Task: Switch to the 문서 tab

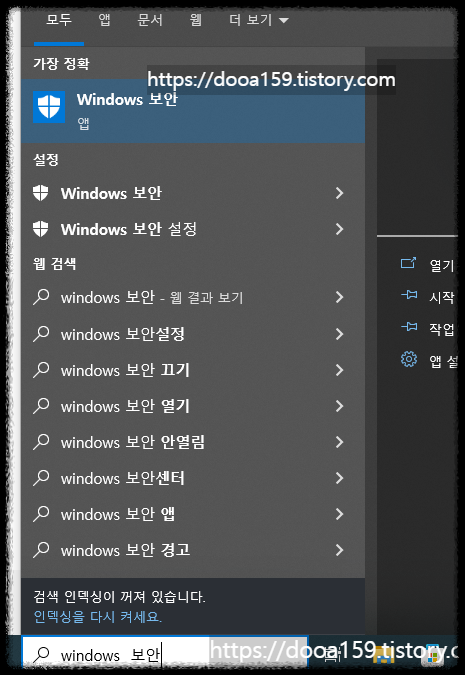Action: 150,20
